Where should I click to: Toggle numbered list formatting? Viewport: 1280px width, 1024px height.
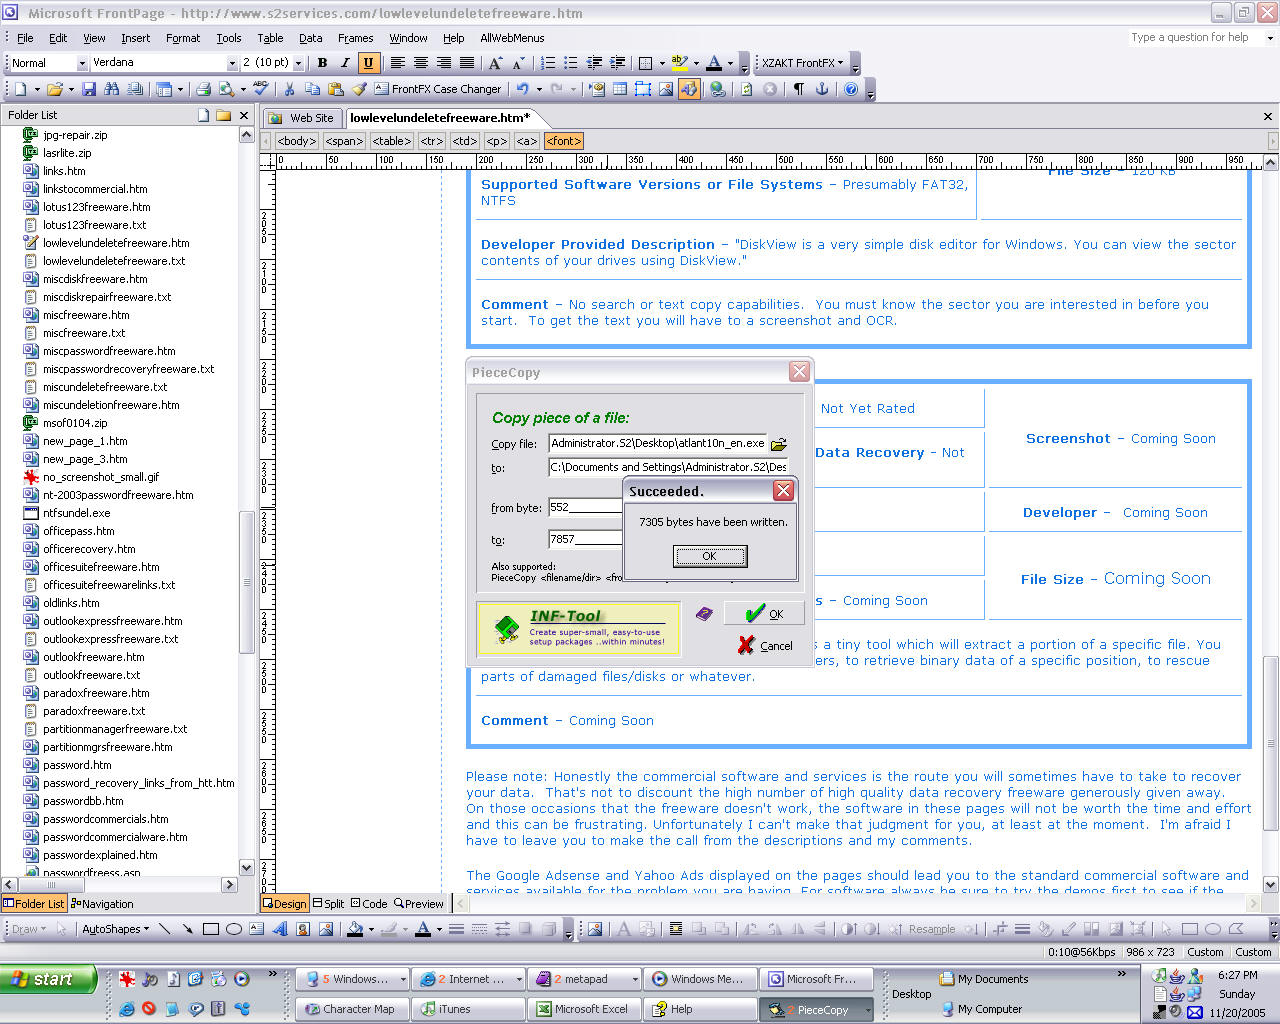pos(548,63)
